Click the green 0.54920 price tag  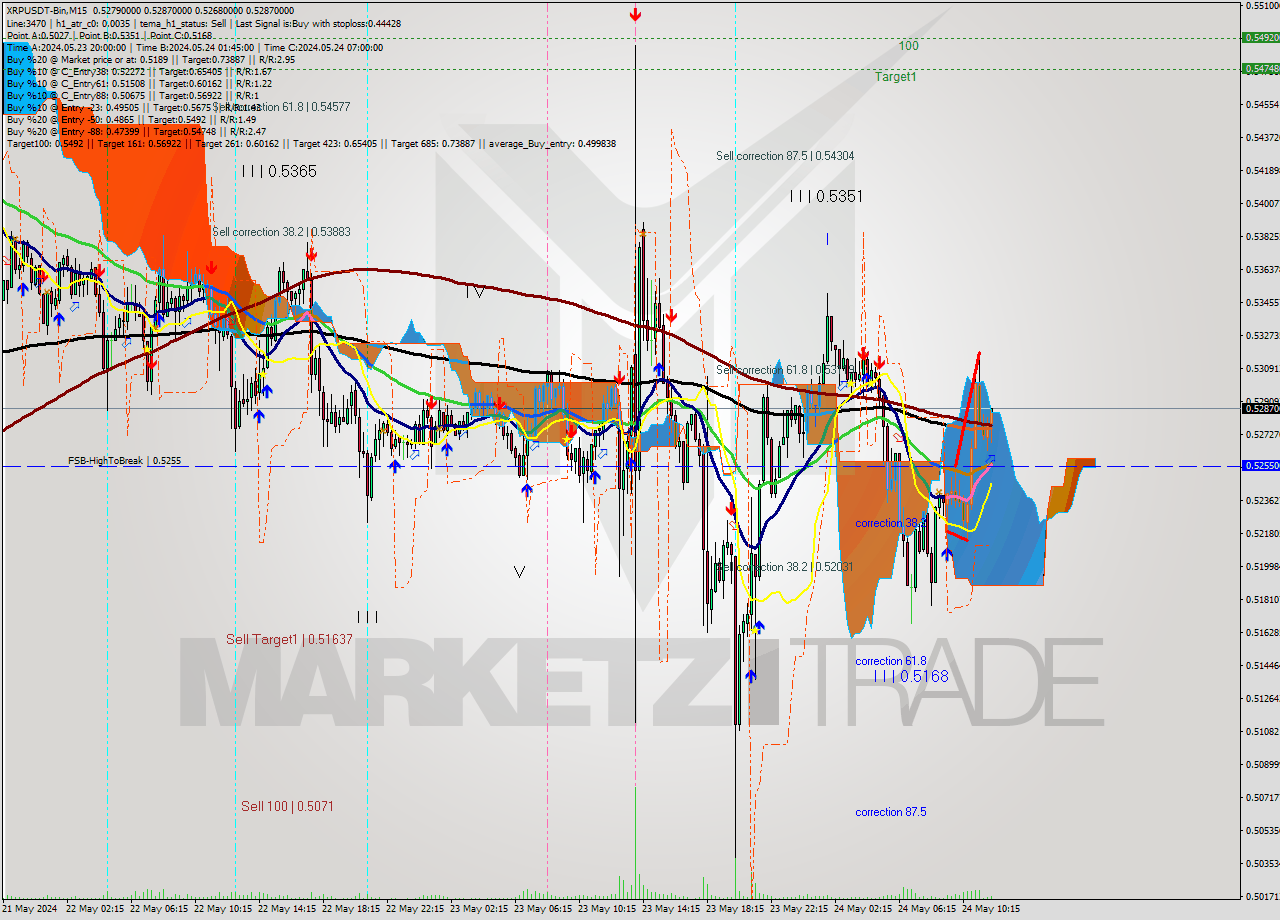click(x=1260, y=37)
